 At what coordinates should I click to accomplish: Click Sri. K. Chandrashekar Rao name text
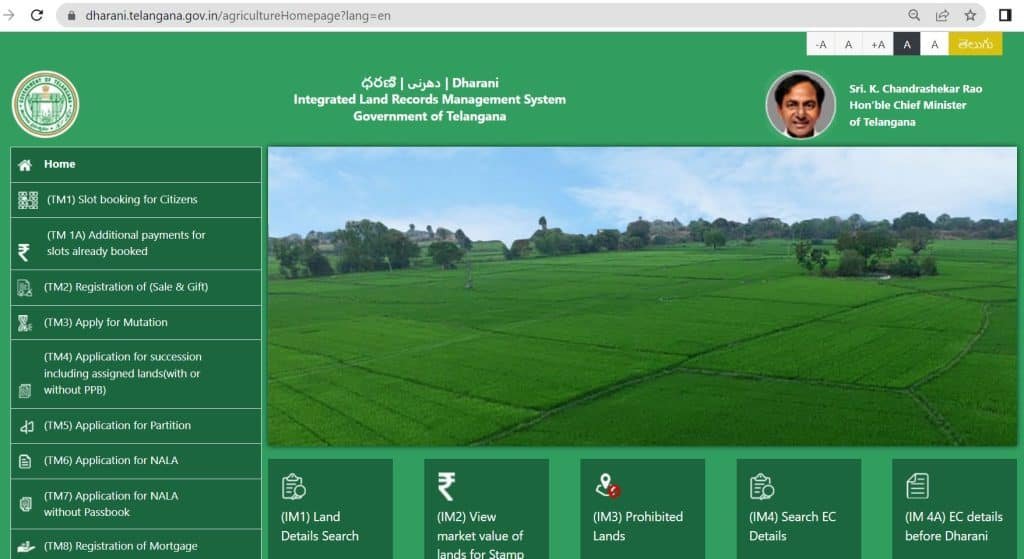[916, 89]
